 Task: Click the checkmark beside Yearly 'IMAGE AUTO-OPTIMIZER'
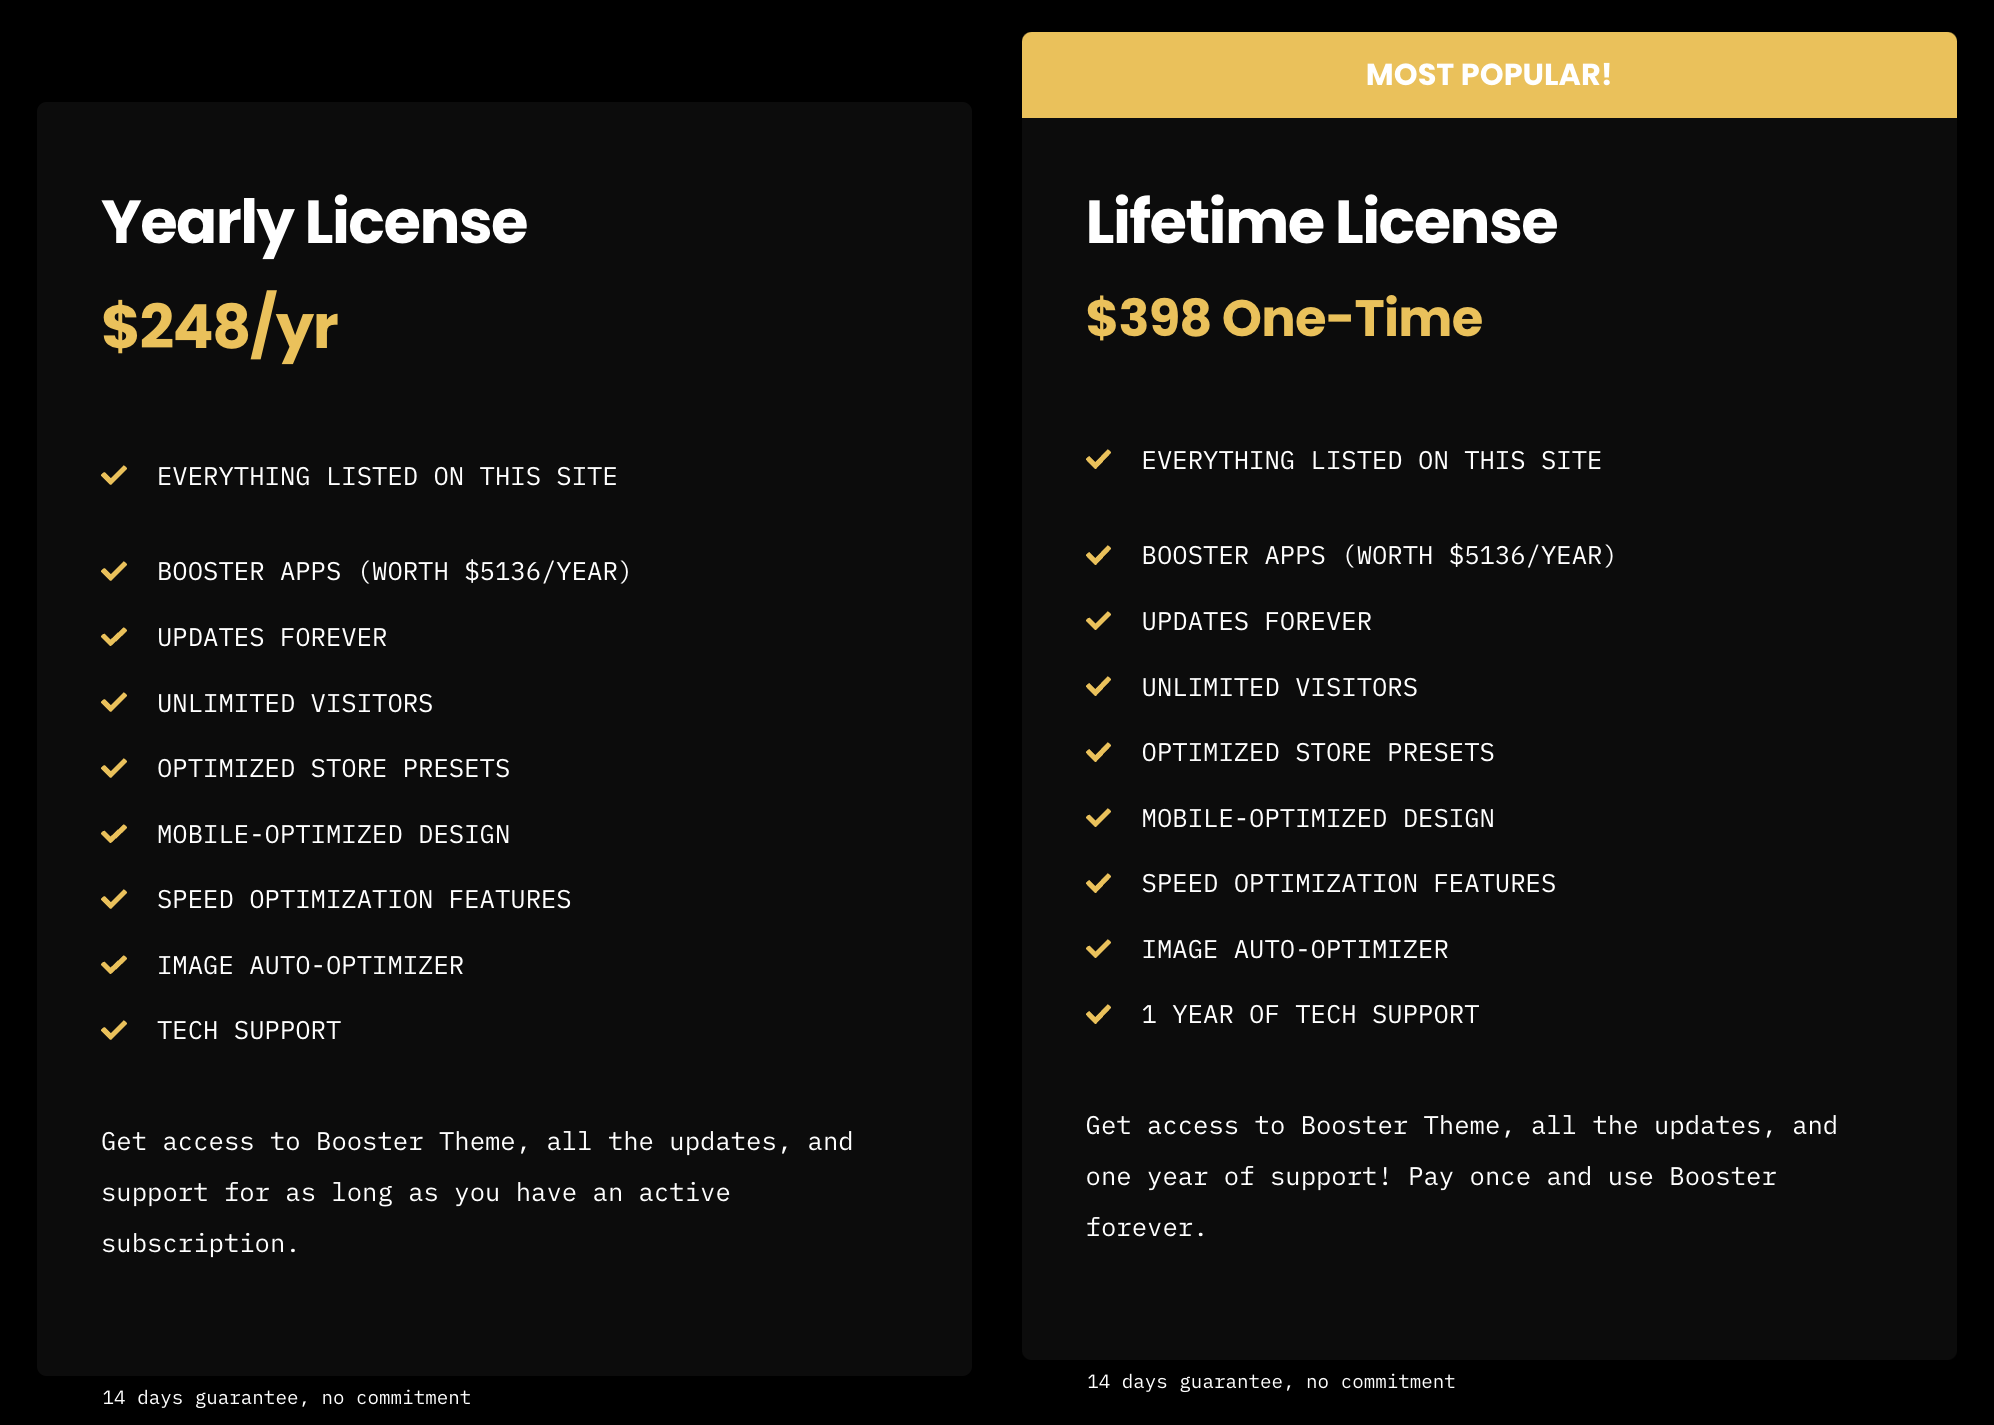(114, 965)
